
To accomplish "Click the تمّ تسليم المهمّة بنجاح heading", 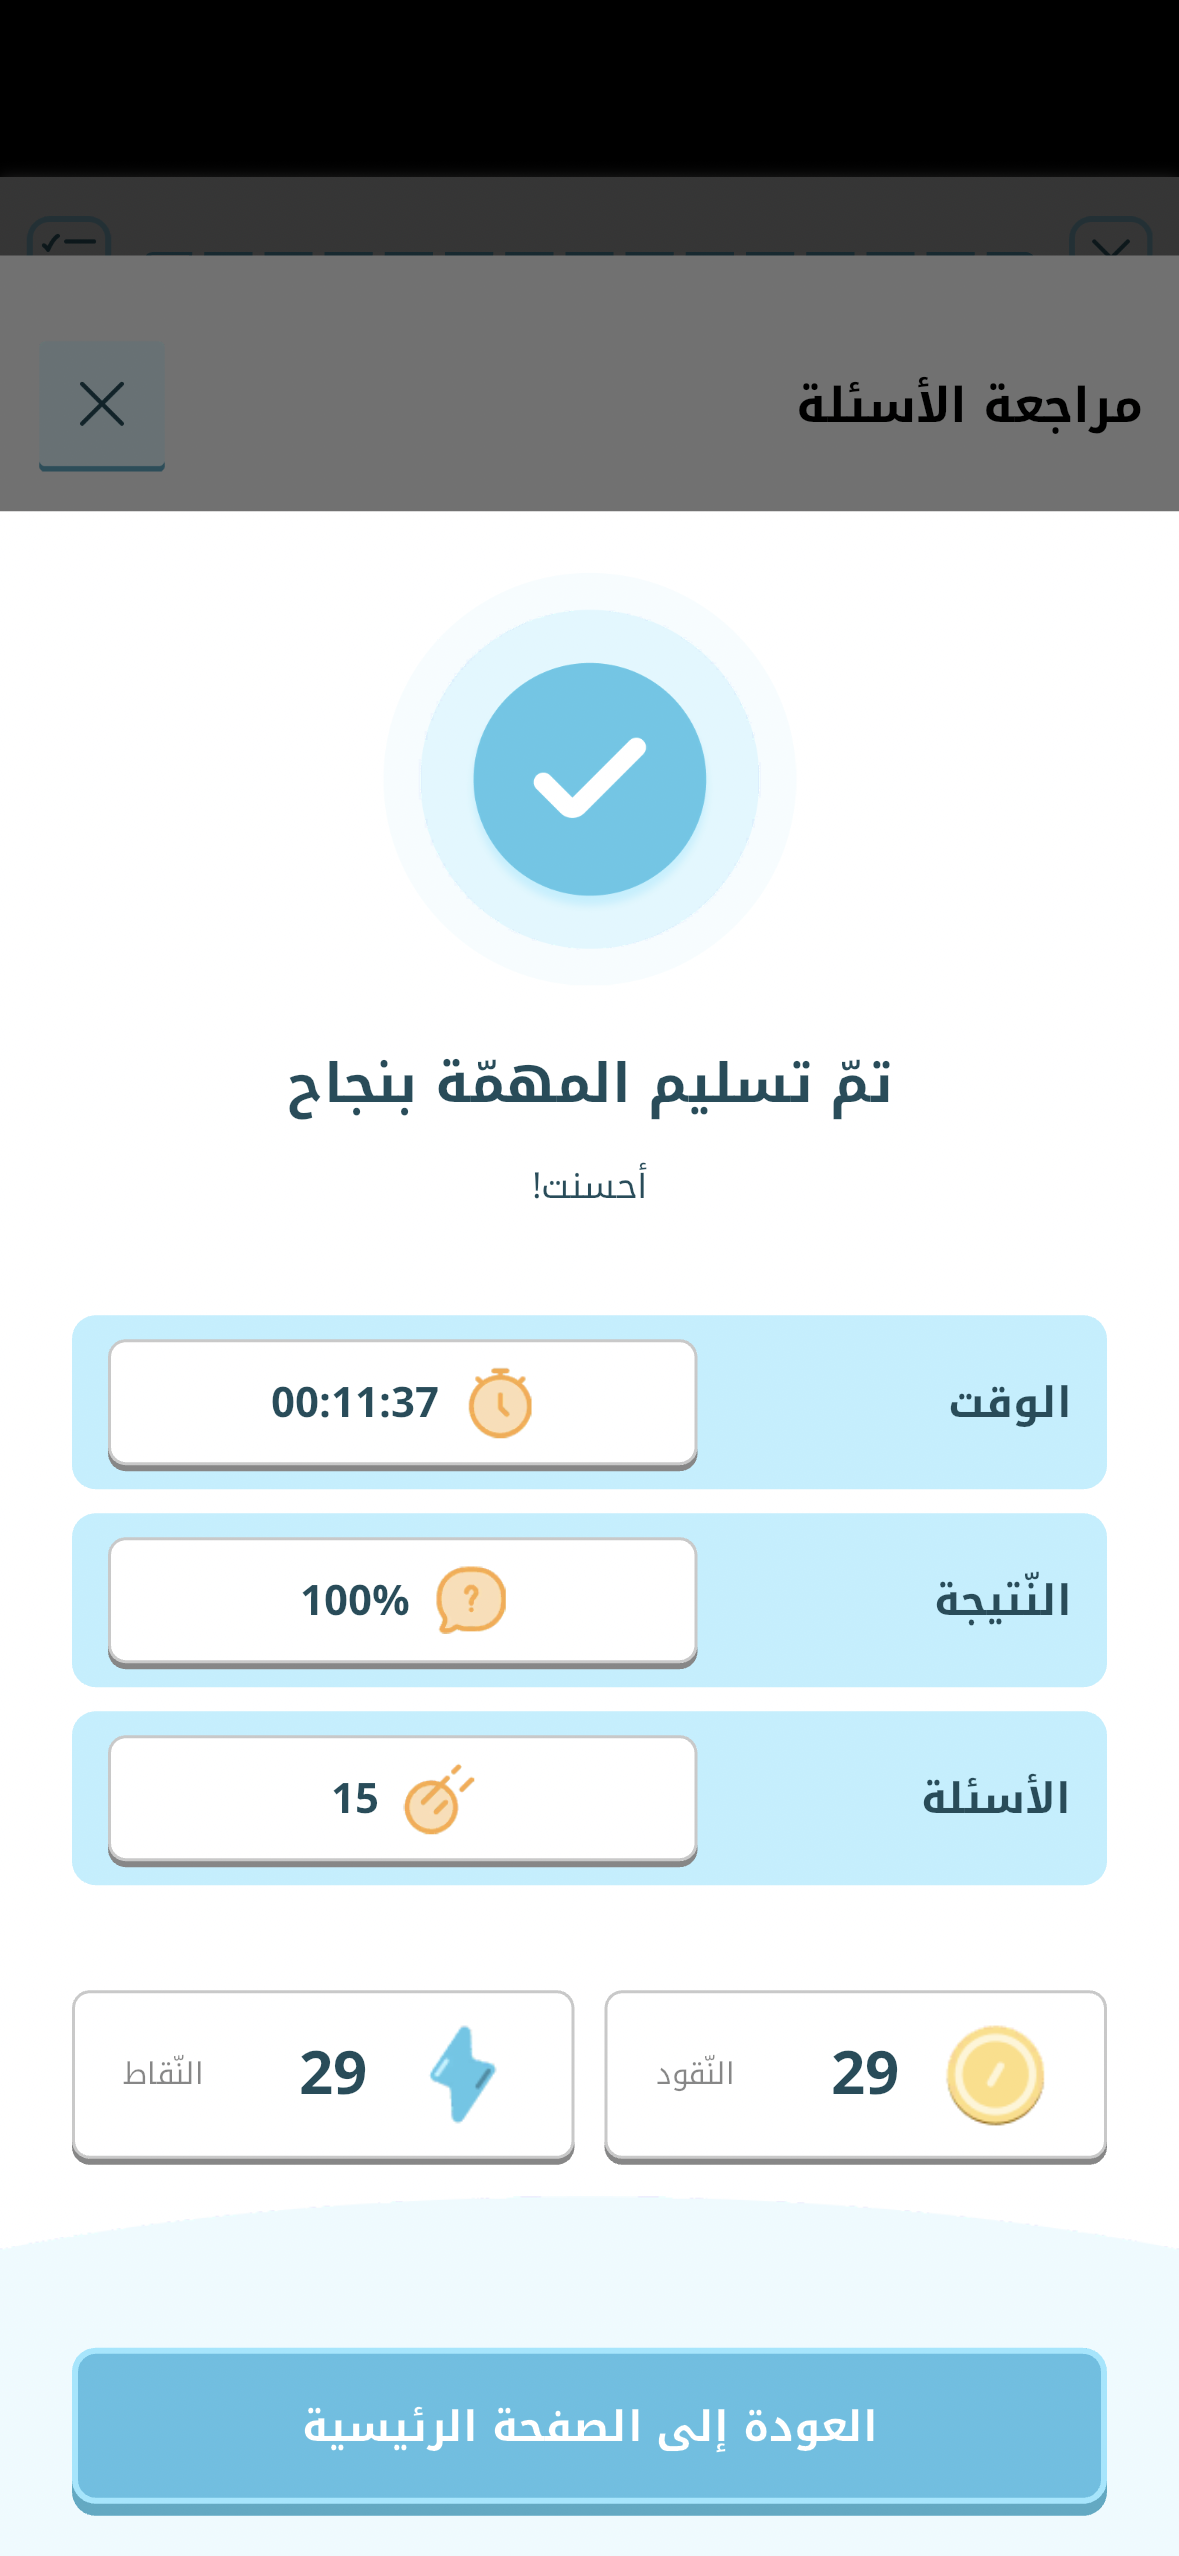I will pos(589,1085).
